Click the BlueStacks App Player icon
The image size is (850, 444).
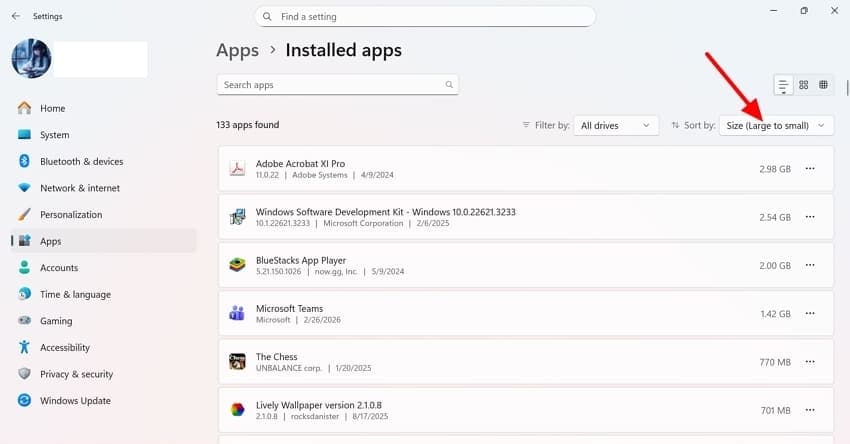pyautogui.click(x=237, y=265)
